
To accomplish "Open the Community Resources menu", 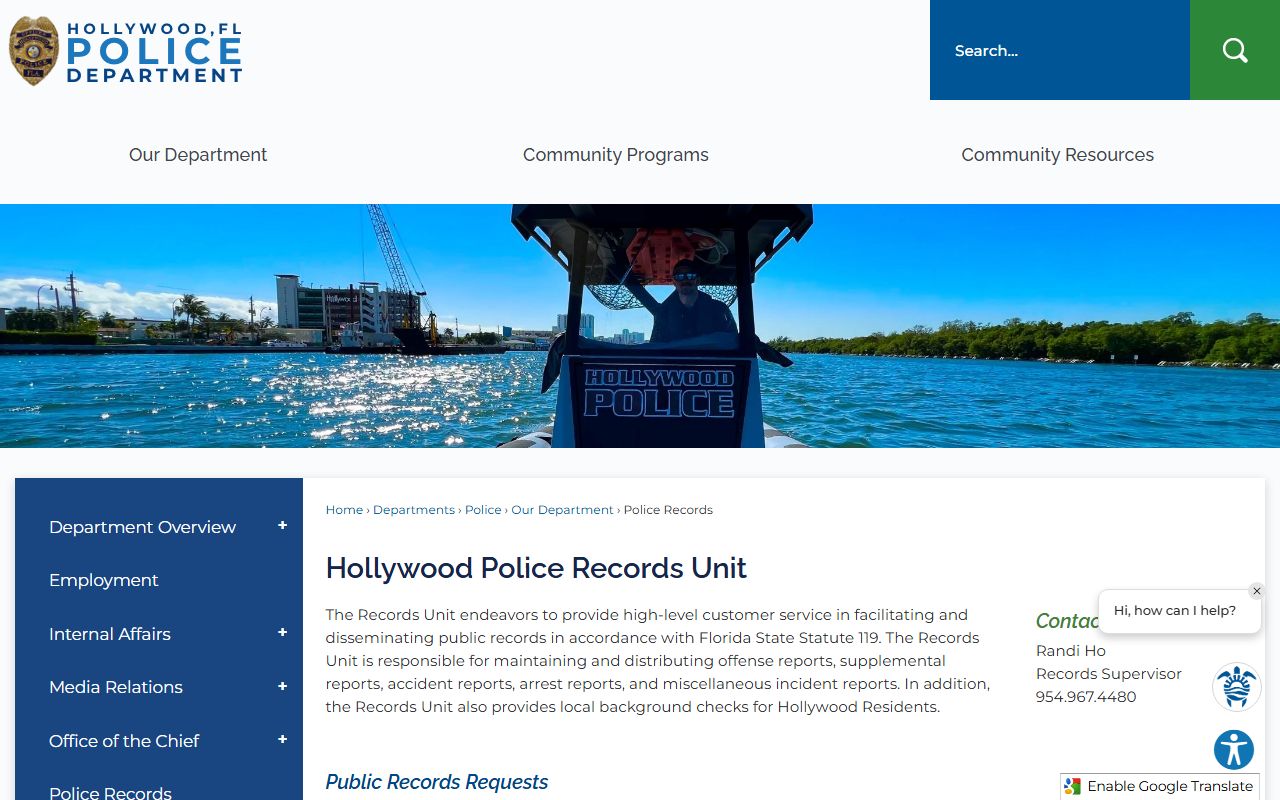I will coord(1057,155).
